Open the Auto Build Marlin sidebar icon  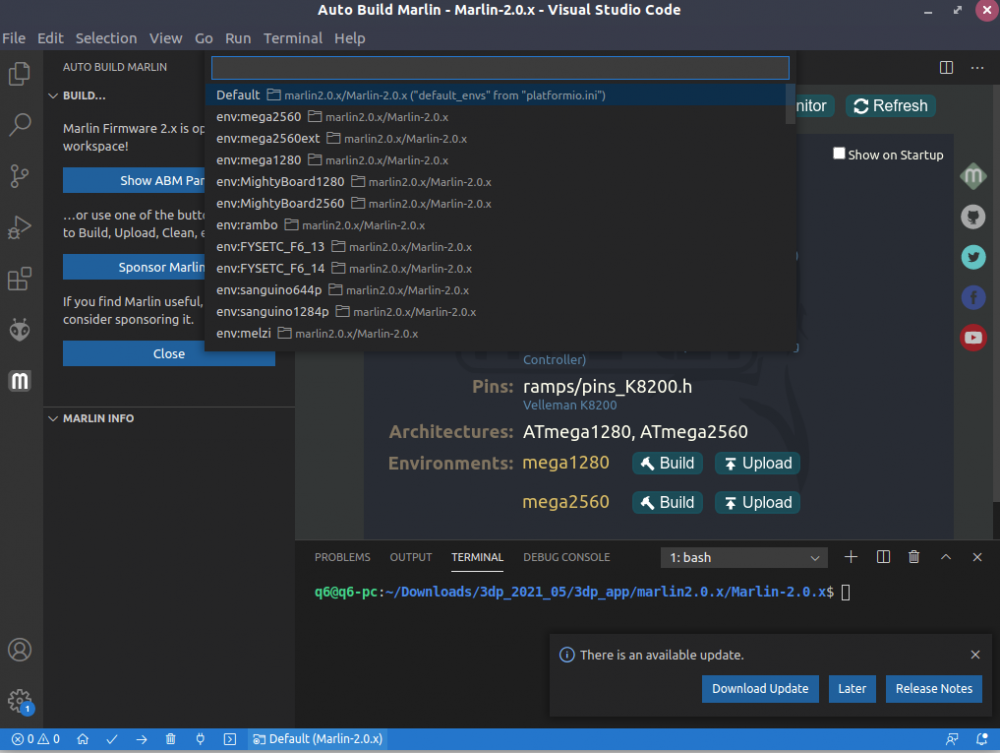[20, 381]
